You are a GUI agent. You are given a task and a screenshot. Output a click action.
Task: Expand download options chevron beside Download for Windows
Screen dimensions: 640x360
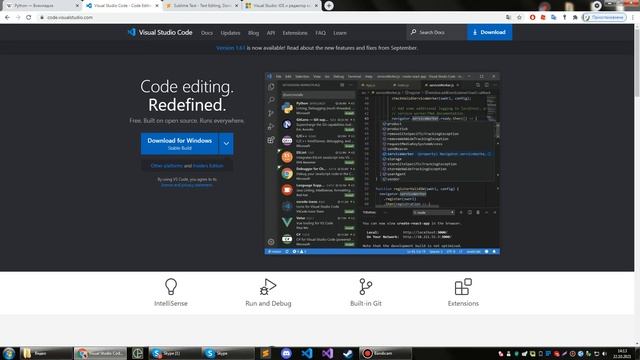point(226,144)
